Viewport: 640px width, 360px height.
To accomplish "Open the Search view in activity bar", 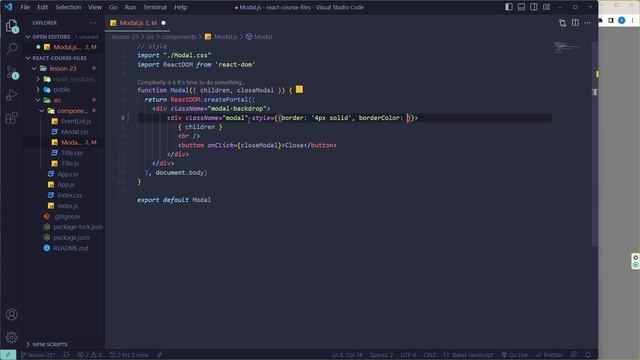I will click(11, 49).
